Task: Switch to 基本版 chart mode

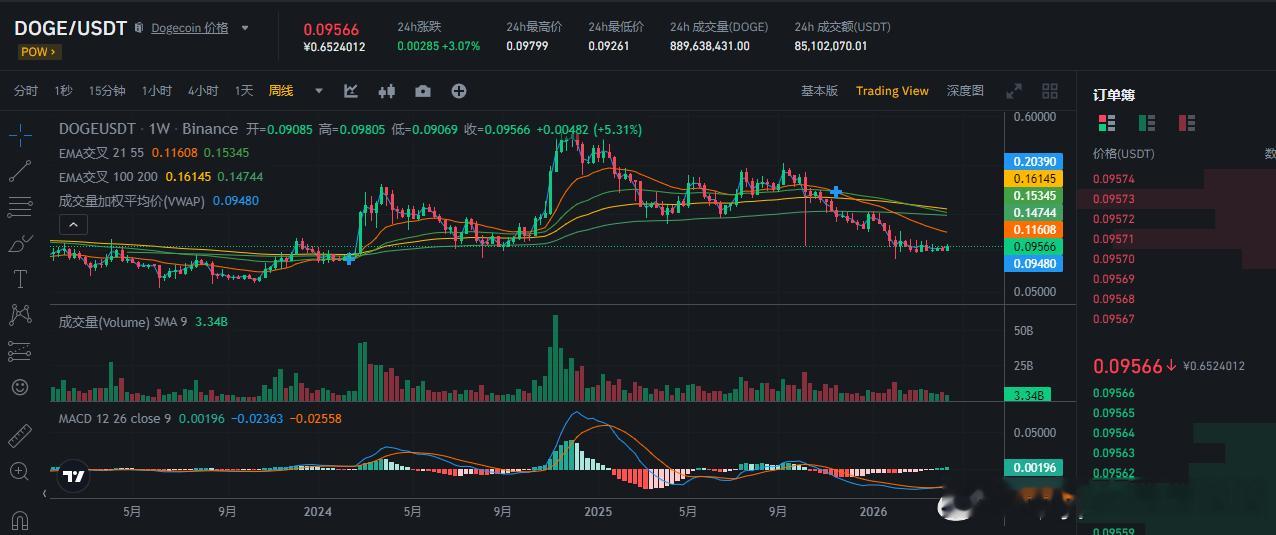Action: point(820,91)
